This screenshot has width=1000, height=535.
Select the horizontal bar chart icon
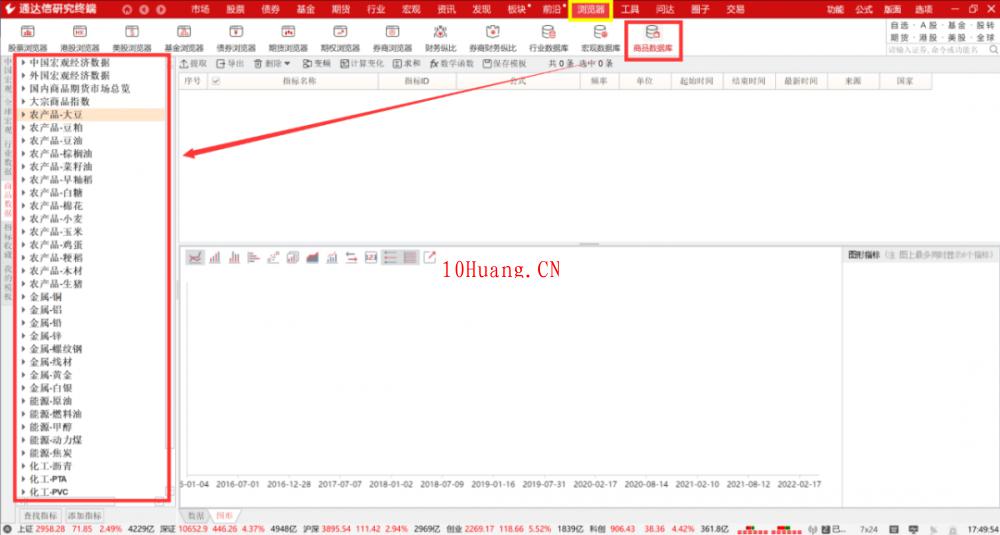254,258
